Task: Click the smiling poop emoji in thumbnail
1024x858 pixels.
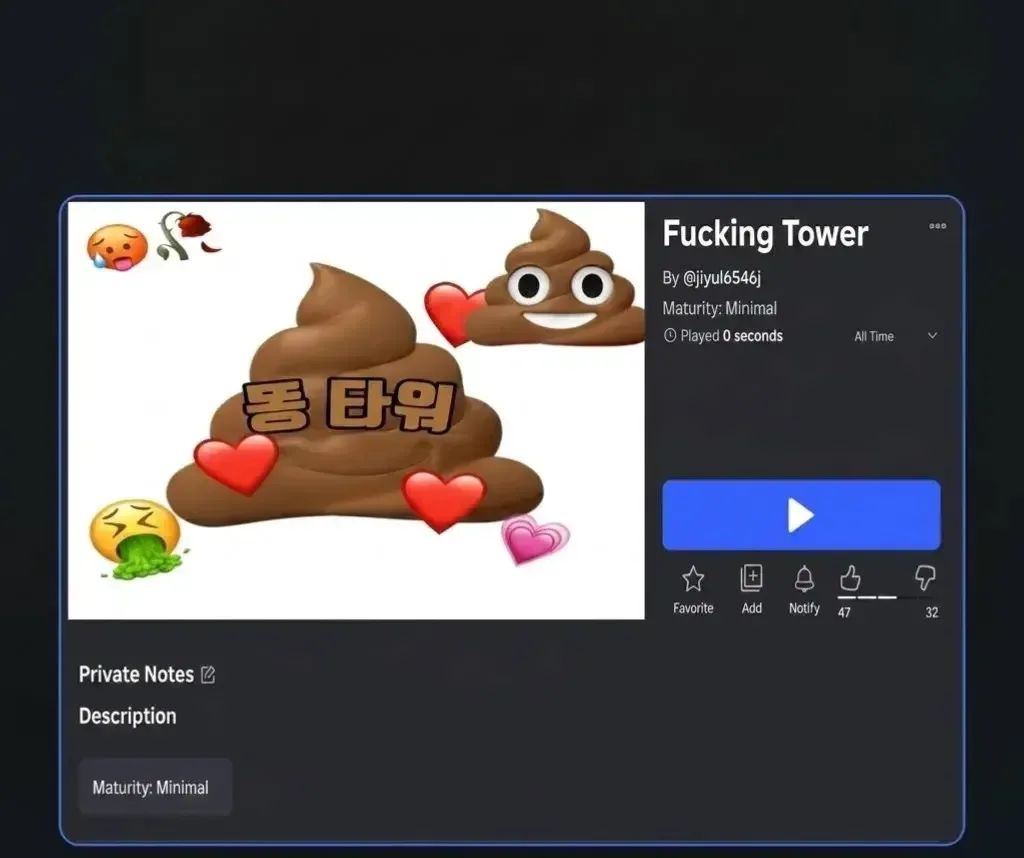Action: pos(557,284)
